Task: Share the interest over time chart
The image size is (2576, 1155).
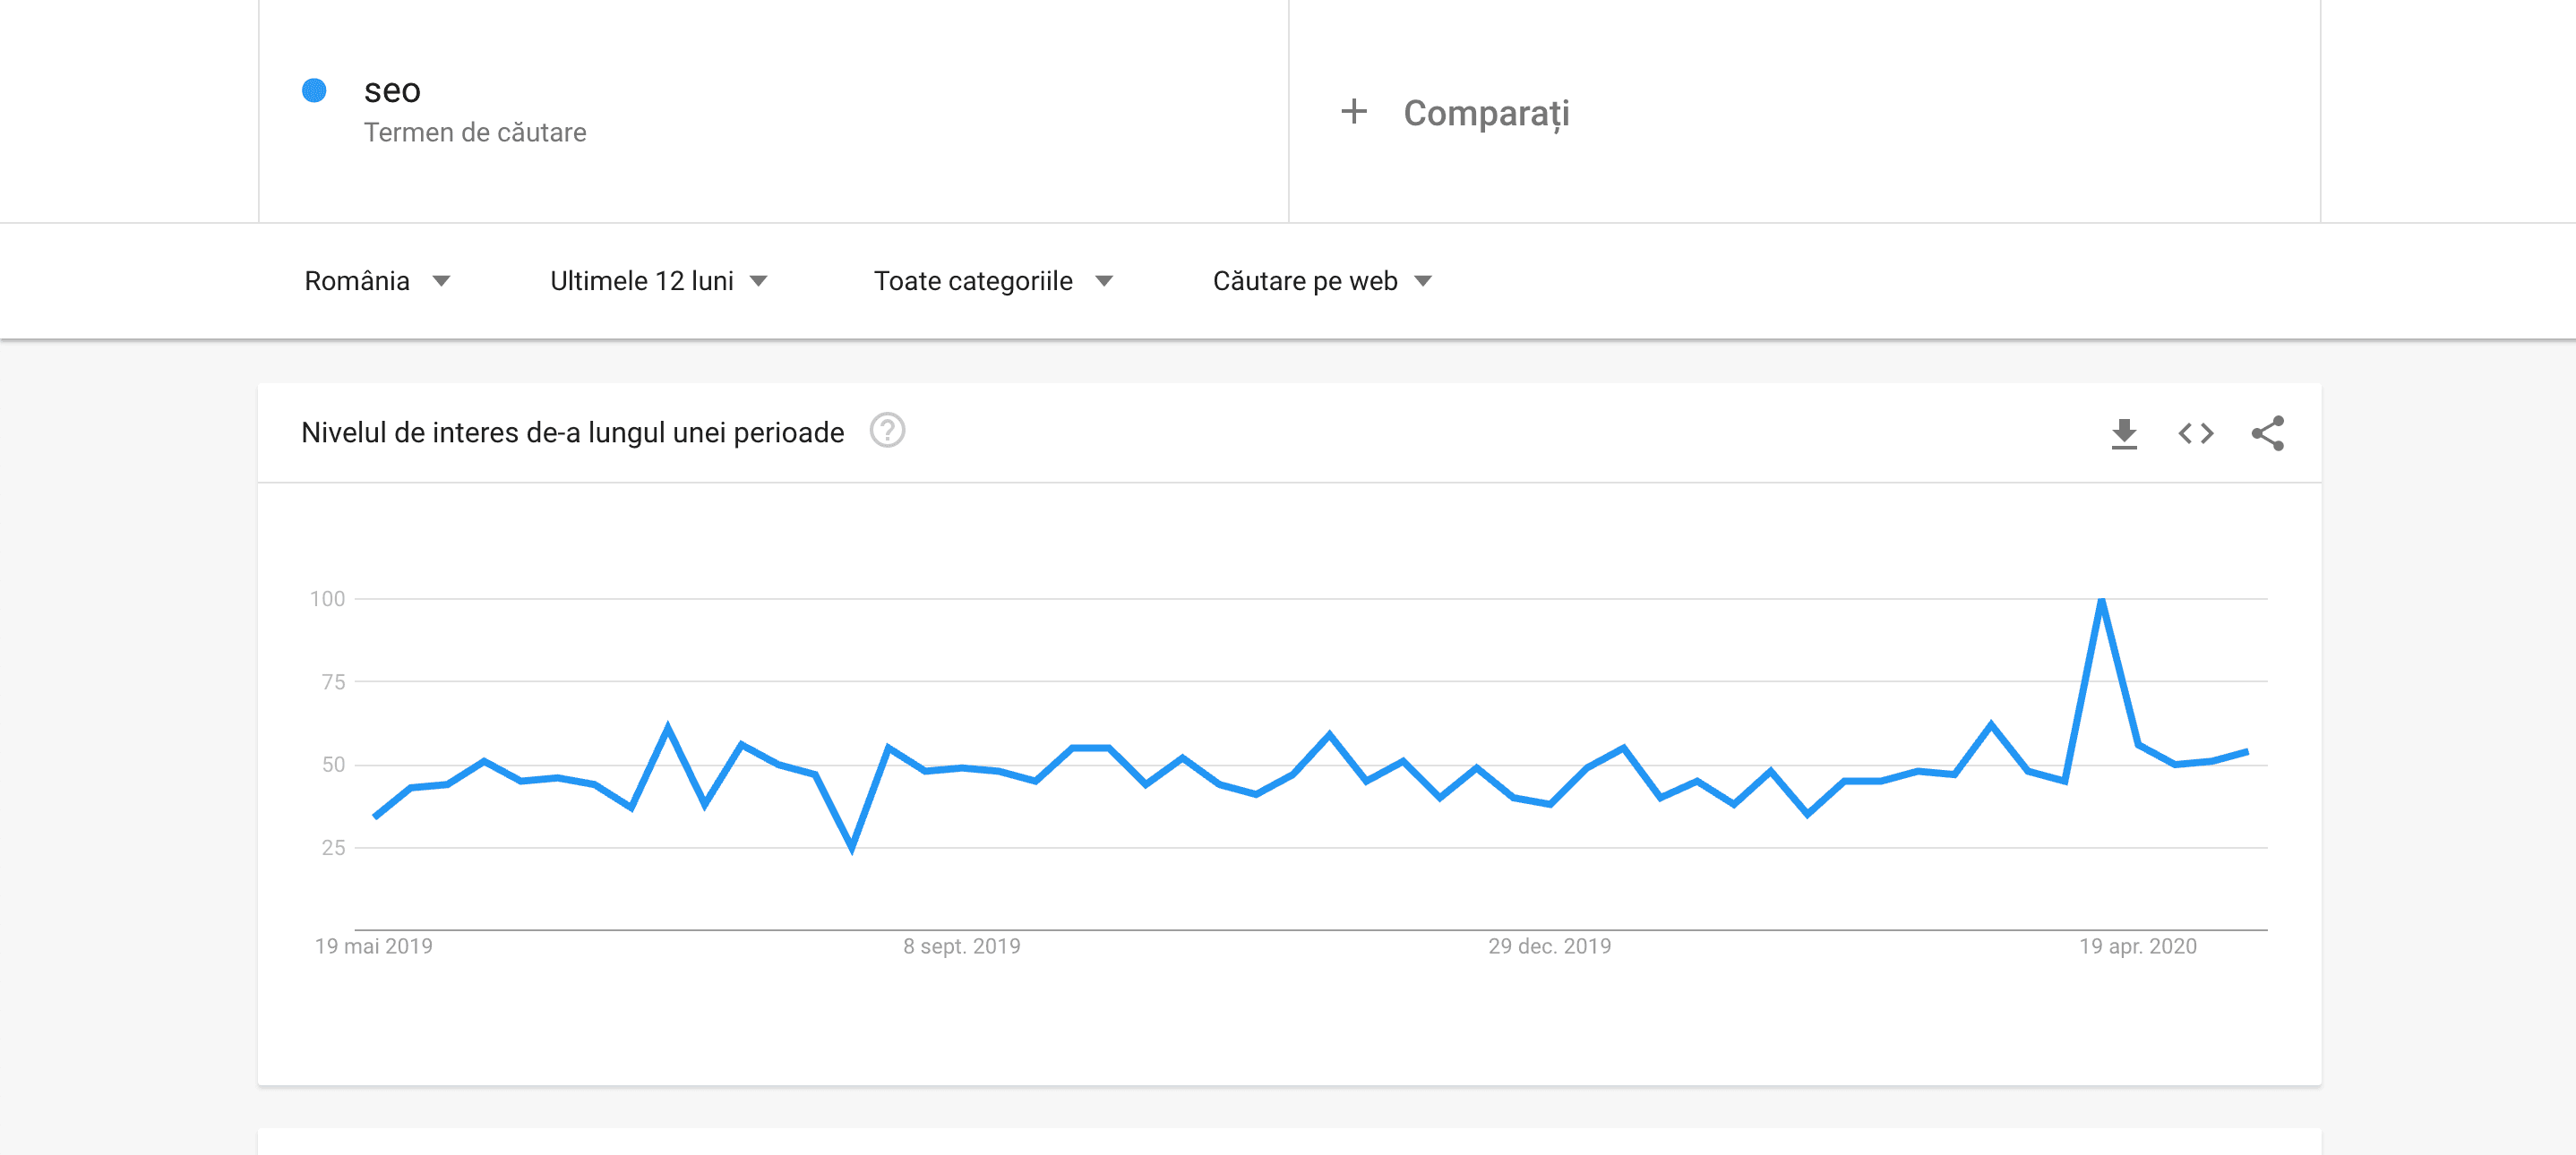Action: [2267, 433]
